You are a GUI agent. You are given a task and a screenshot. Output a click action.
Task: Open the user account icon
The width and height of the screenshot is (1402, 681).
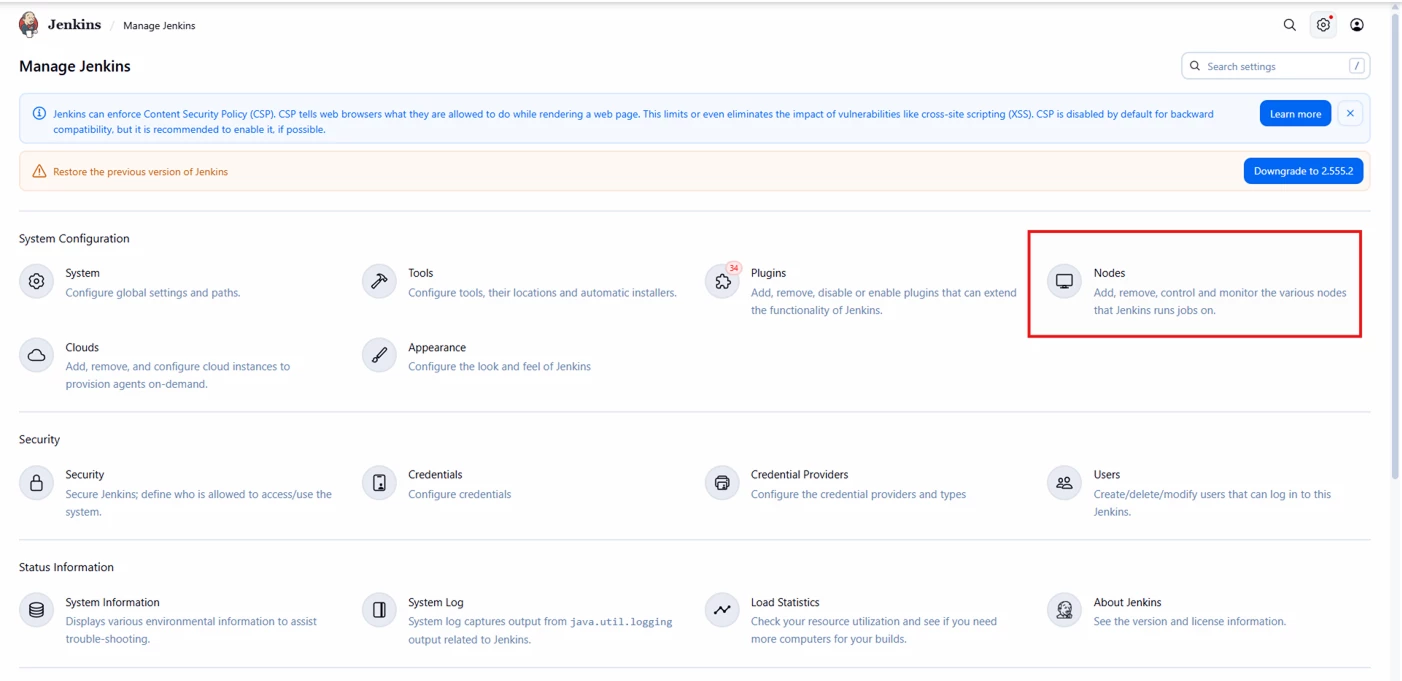(1357, 25)
